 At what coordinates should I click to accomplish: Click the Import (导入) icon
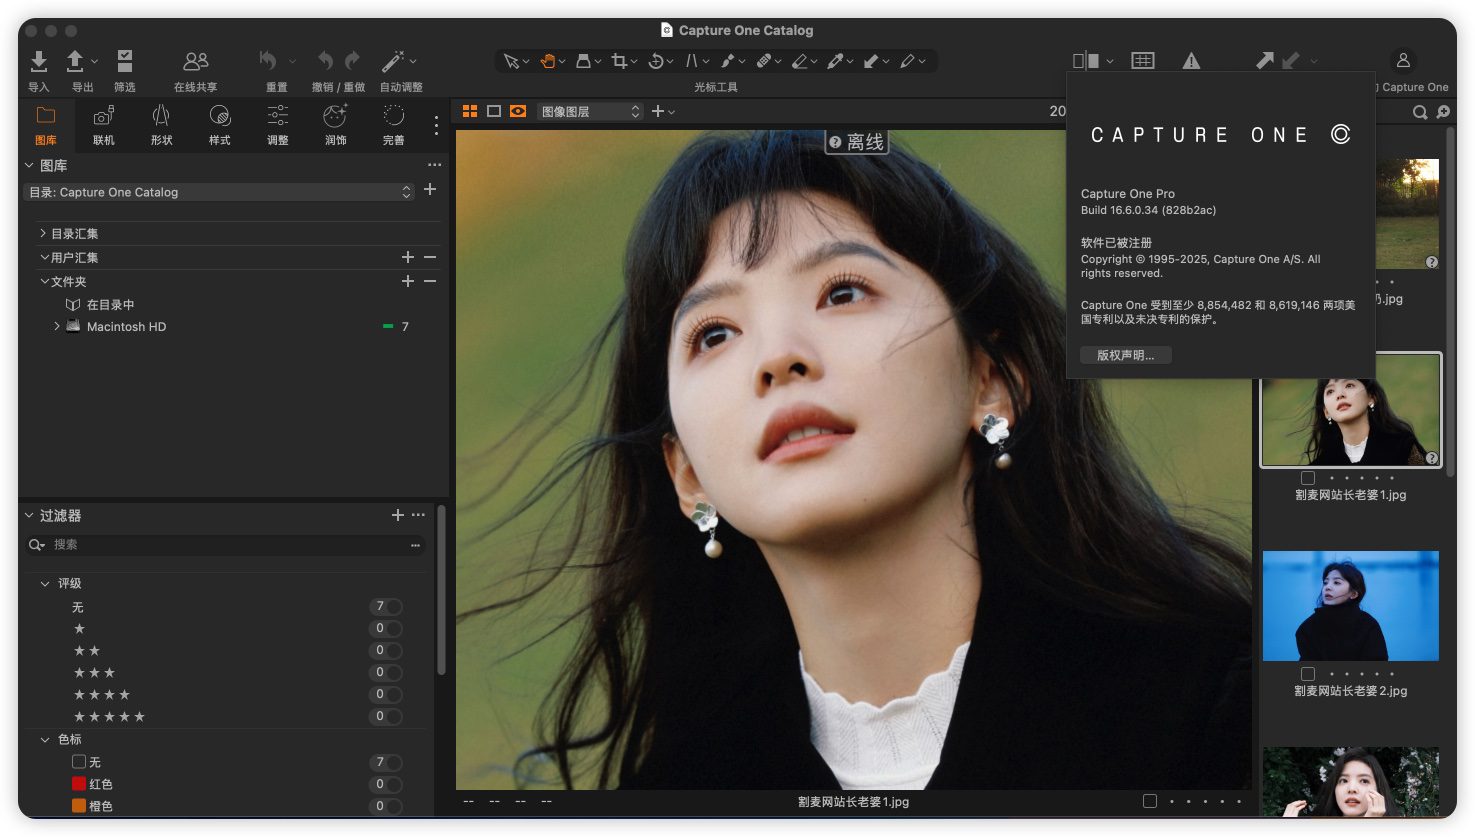coord(38,62)
